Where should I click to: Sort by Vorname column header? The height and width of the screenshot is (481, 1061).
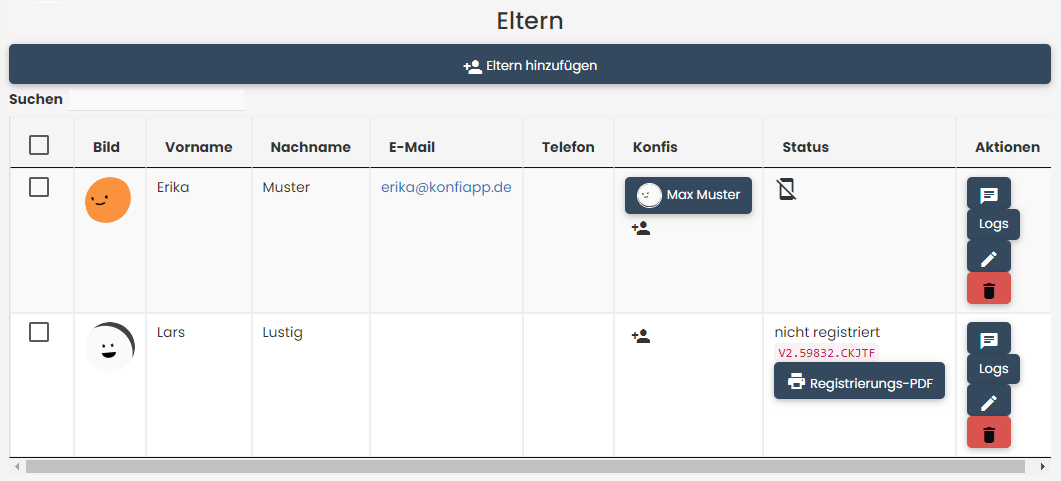[x=199, y=147]
